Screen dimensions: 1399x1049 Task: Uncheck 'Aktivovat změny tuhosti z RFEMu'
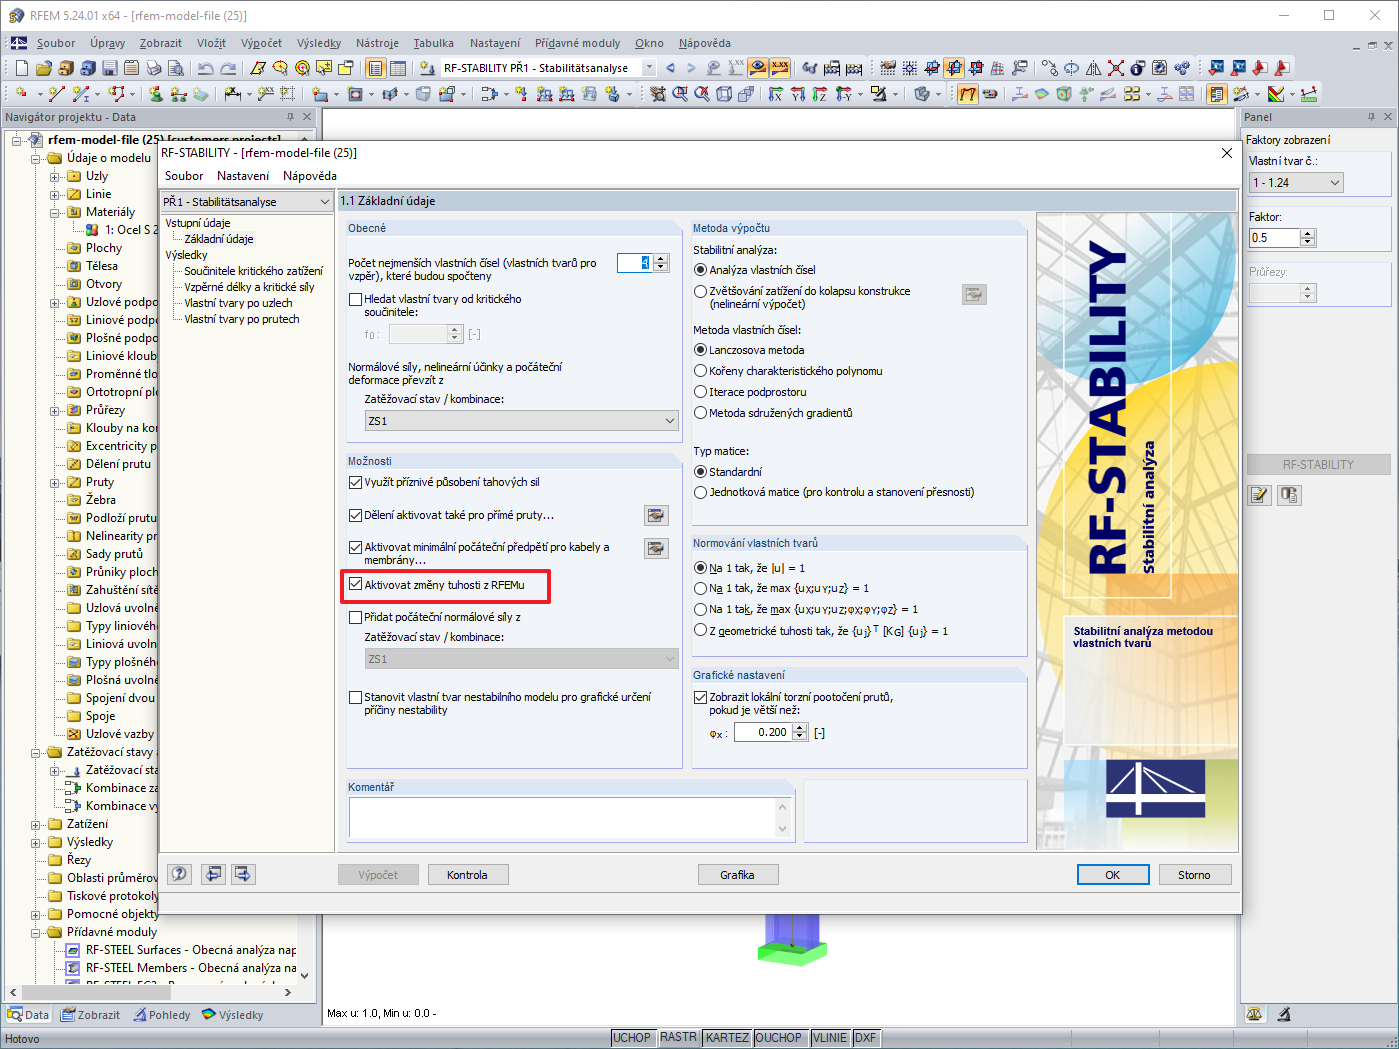coord(355,585)
